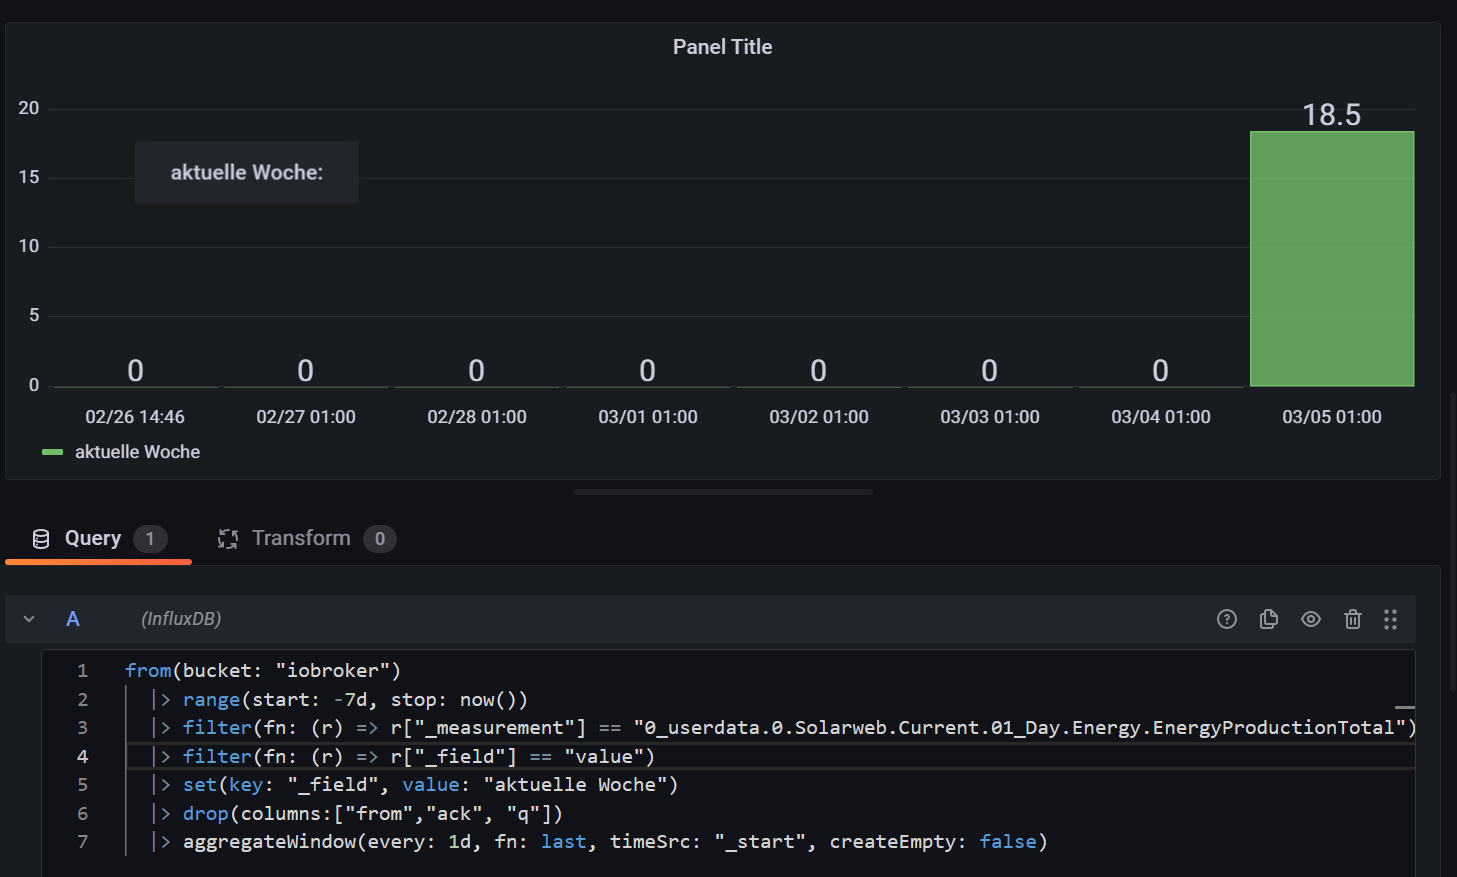Open the query help icon
The image size is (1457, 877).
[1227, 619]
